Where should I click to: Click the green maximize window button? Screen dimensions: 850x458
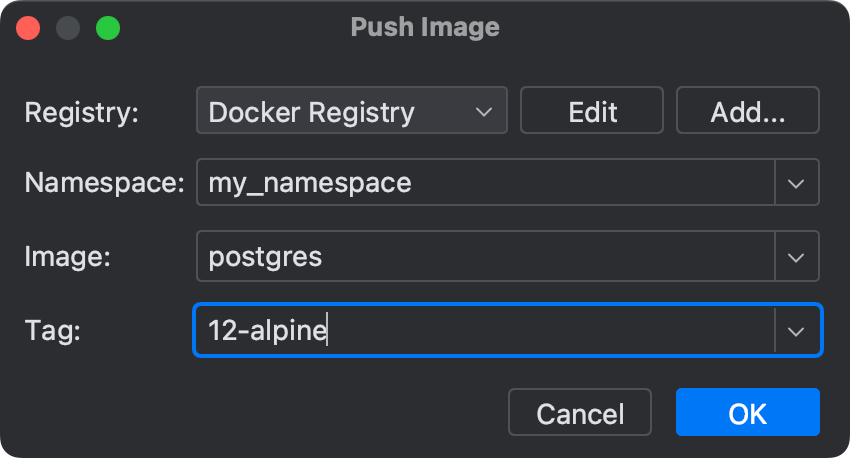coord(108,28)
